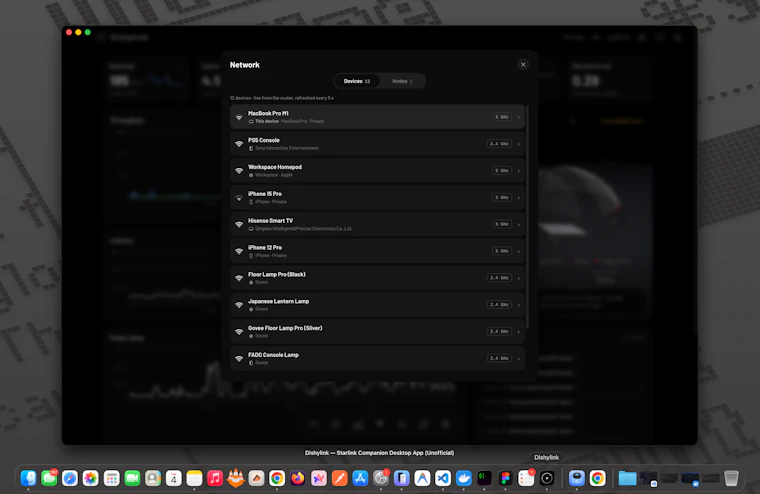Select the 'PS5 Console' device name

point(264,140)
